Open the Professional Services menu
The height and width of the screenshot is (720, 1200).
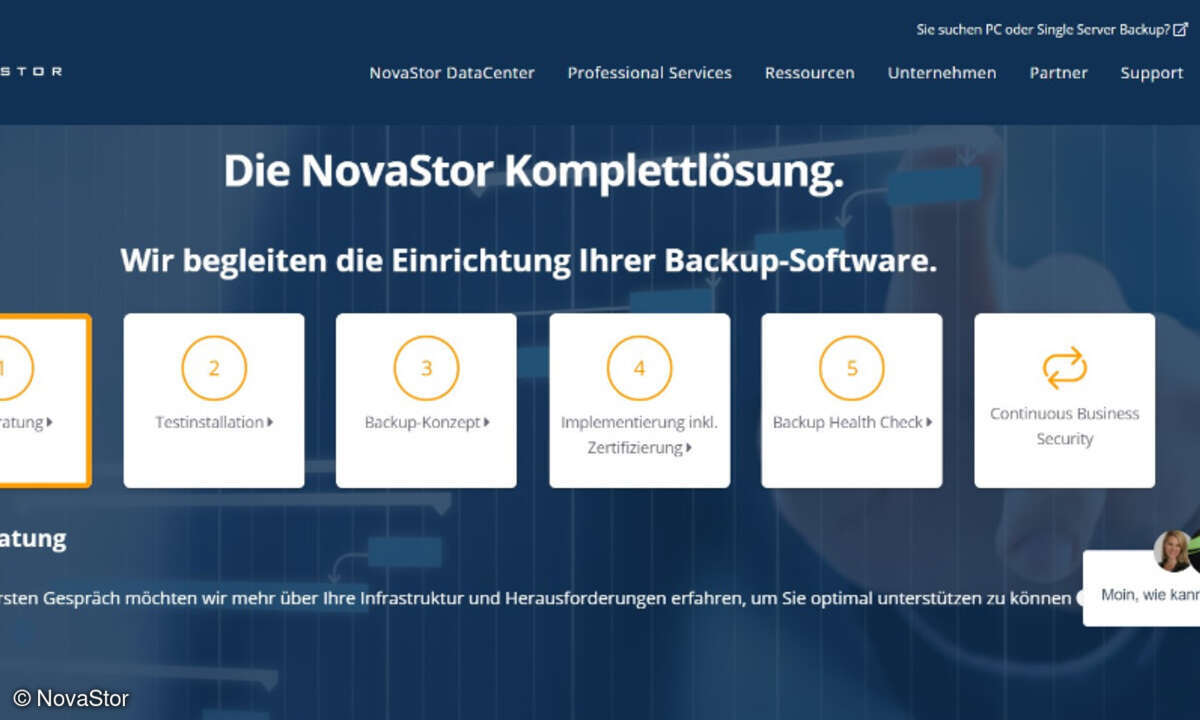click(x=650, y=73)
